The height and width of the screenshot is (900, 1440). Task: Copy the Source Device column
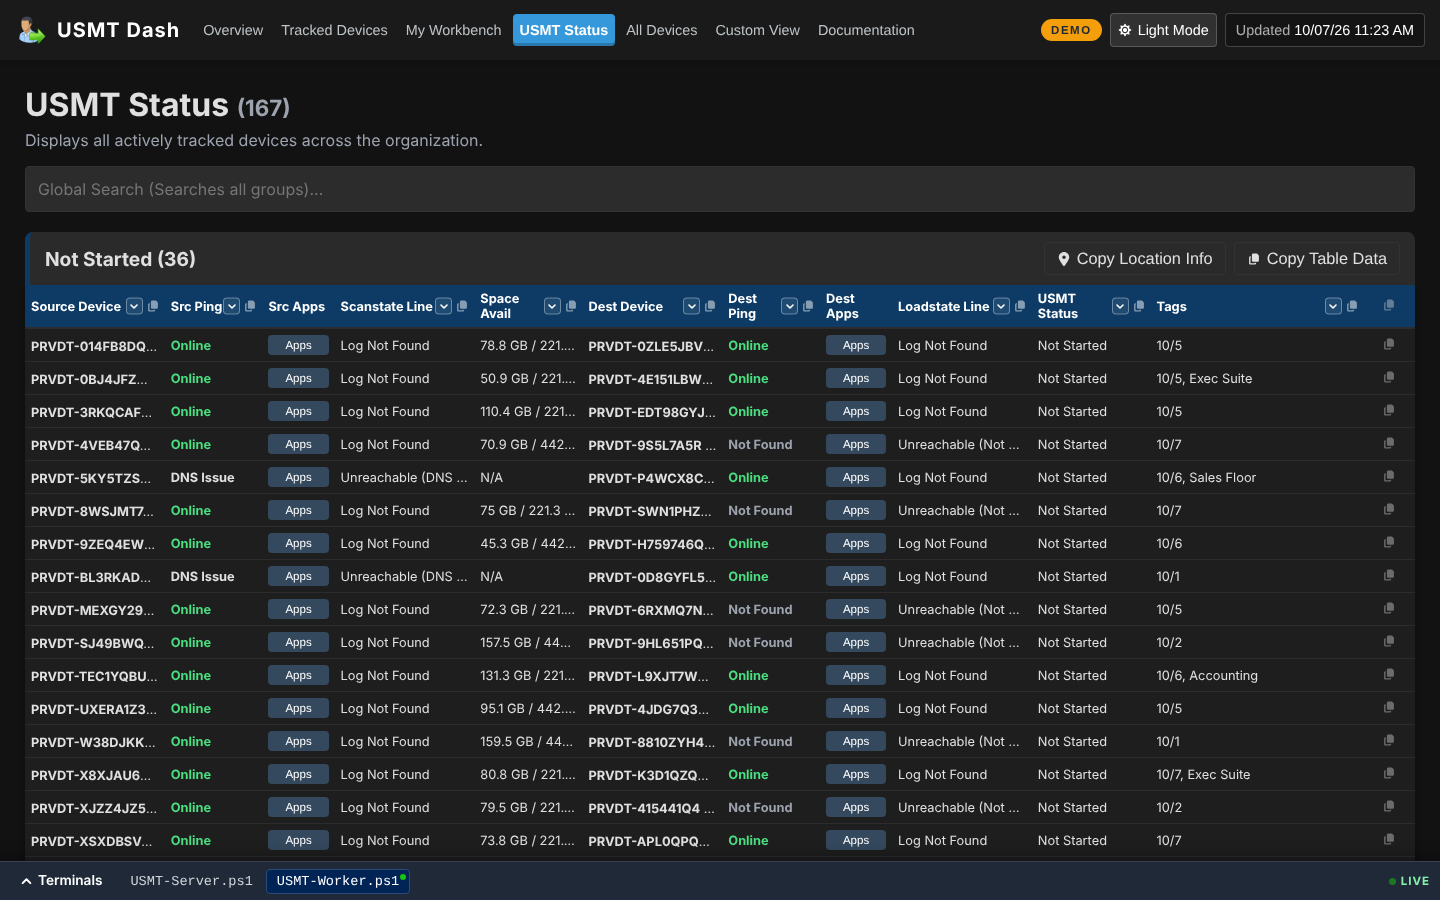[153, 306]
